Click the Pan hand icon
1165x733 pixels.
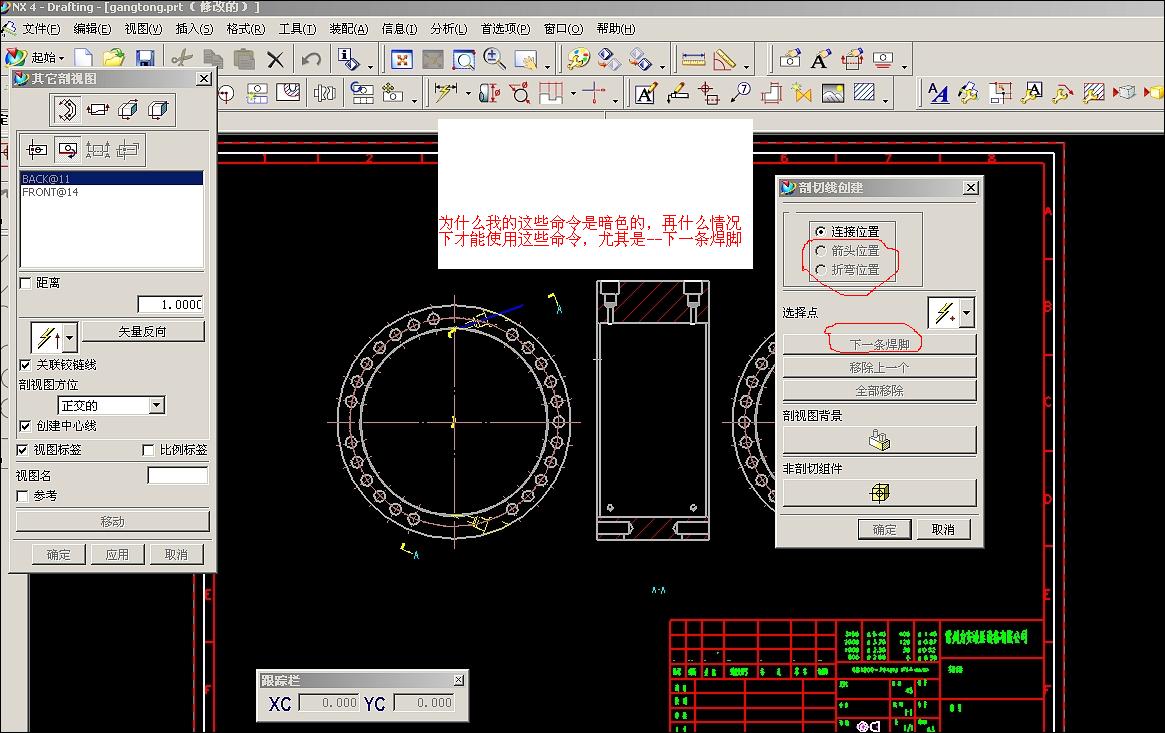[525, 59]
